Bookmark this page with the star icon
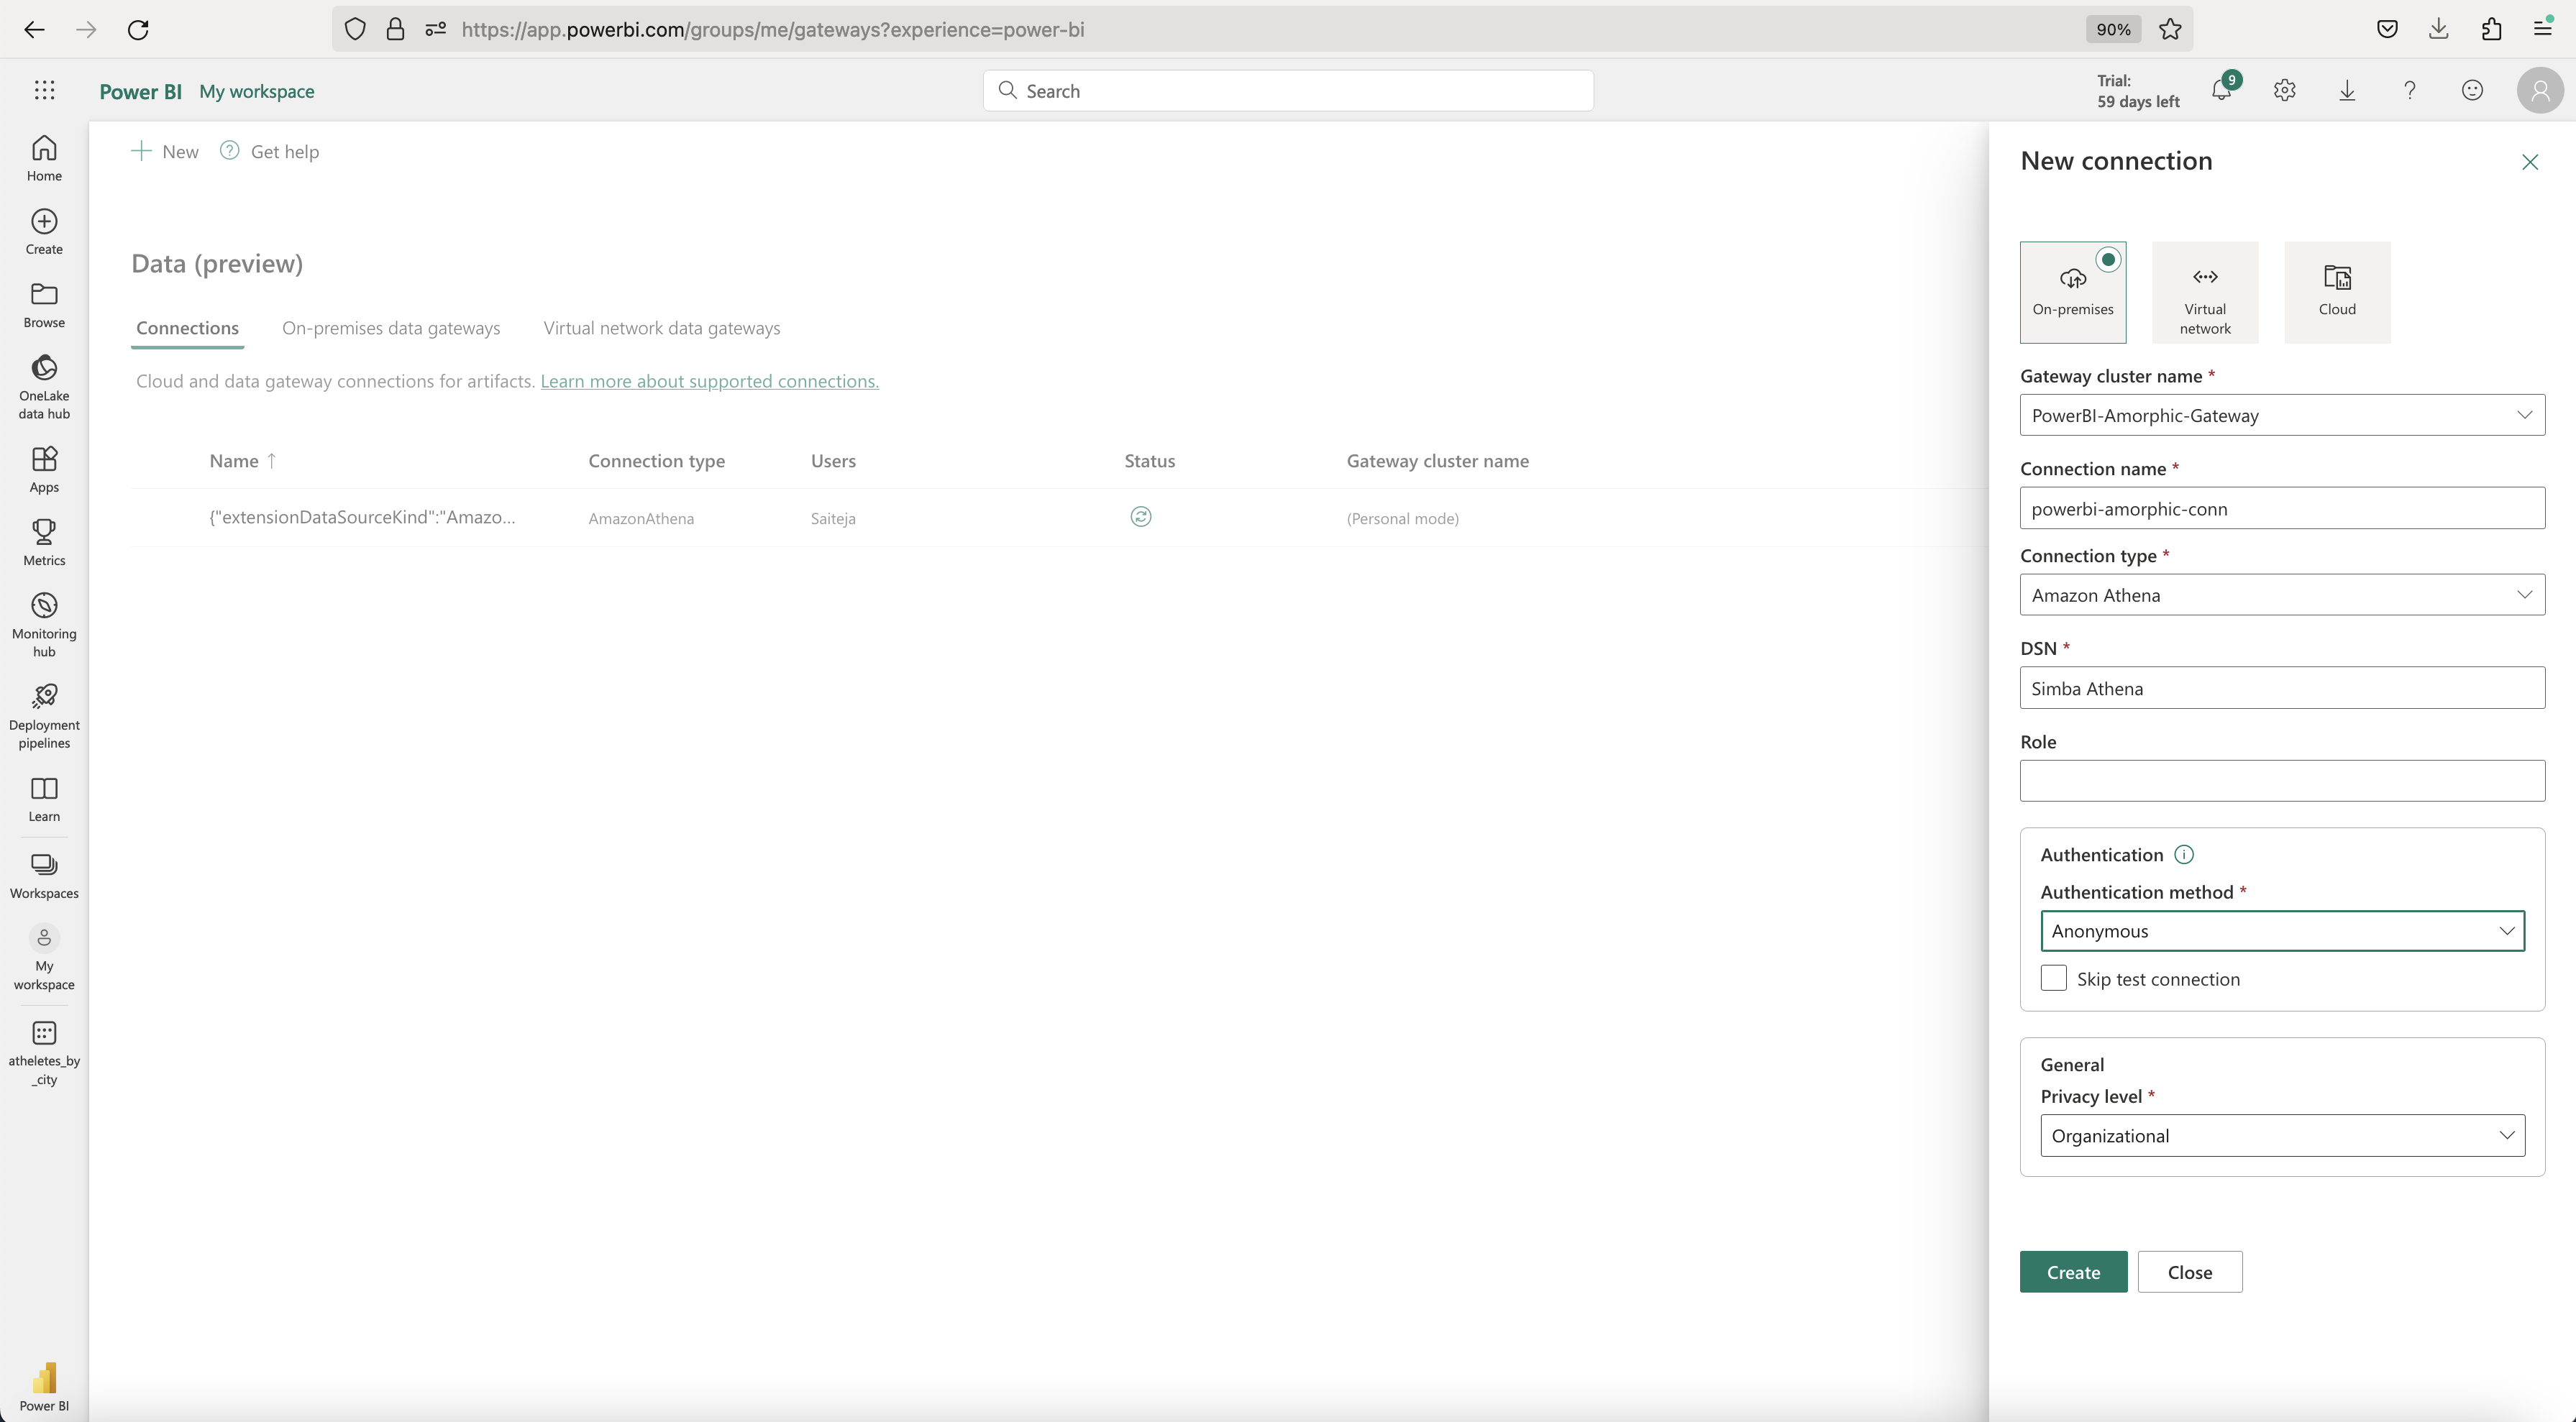 (2170, 29)
